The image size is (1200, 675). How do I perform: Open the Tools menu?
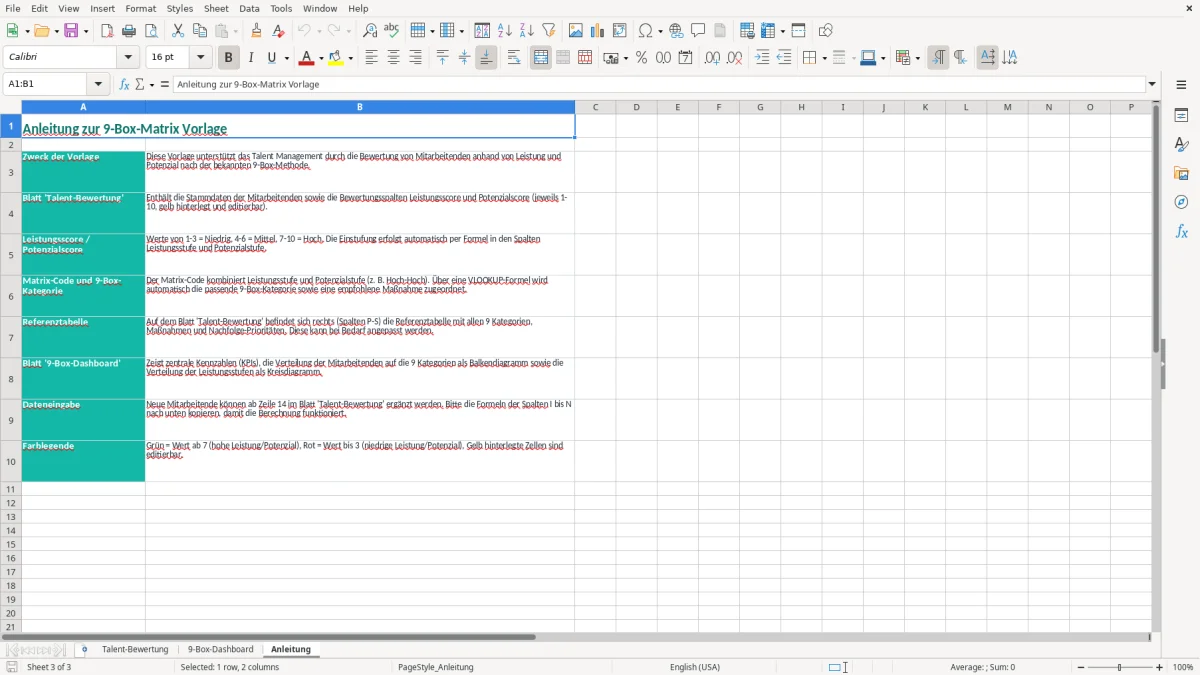click(281, 8)
